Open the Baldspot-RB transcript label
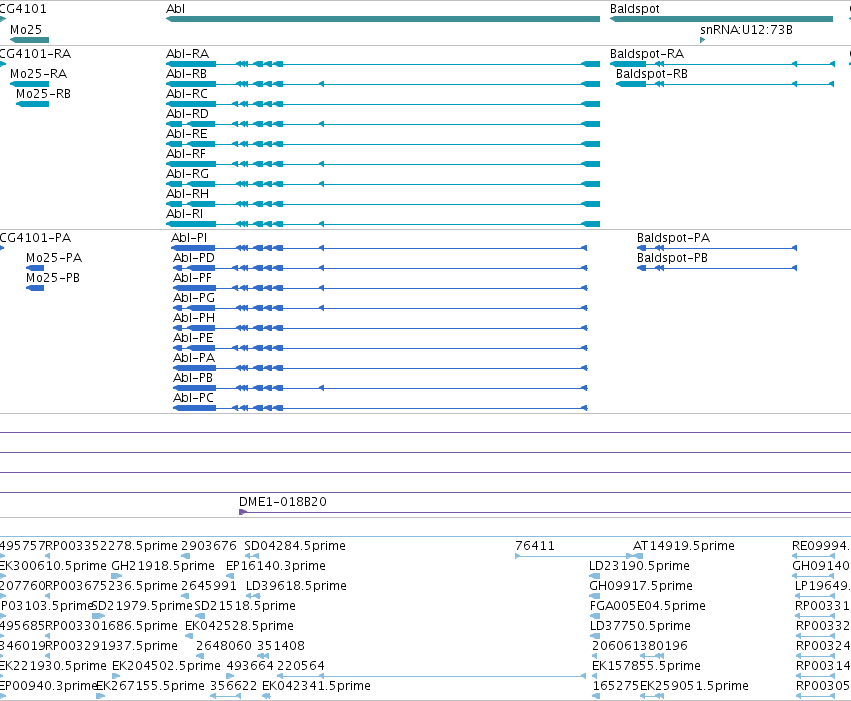Viewport: 851px width, 701px height. (652, 74)
